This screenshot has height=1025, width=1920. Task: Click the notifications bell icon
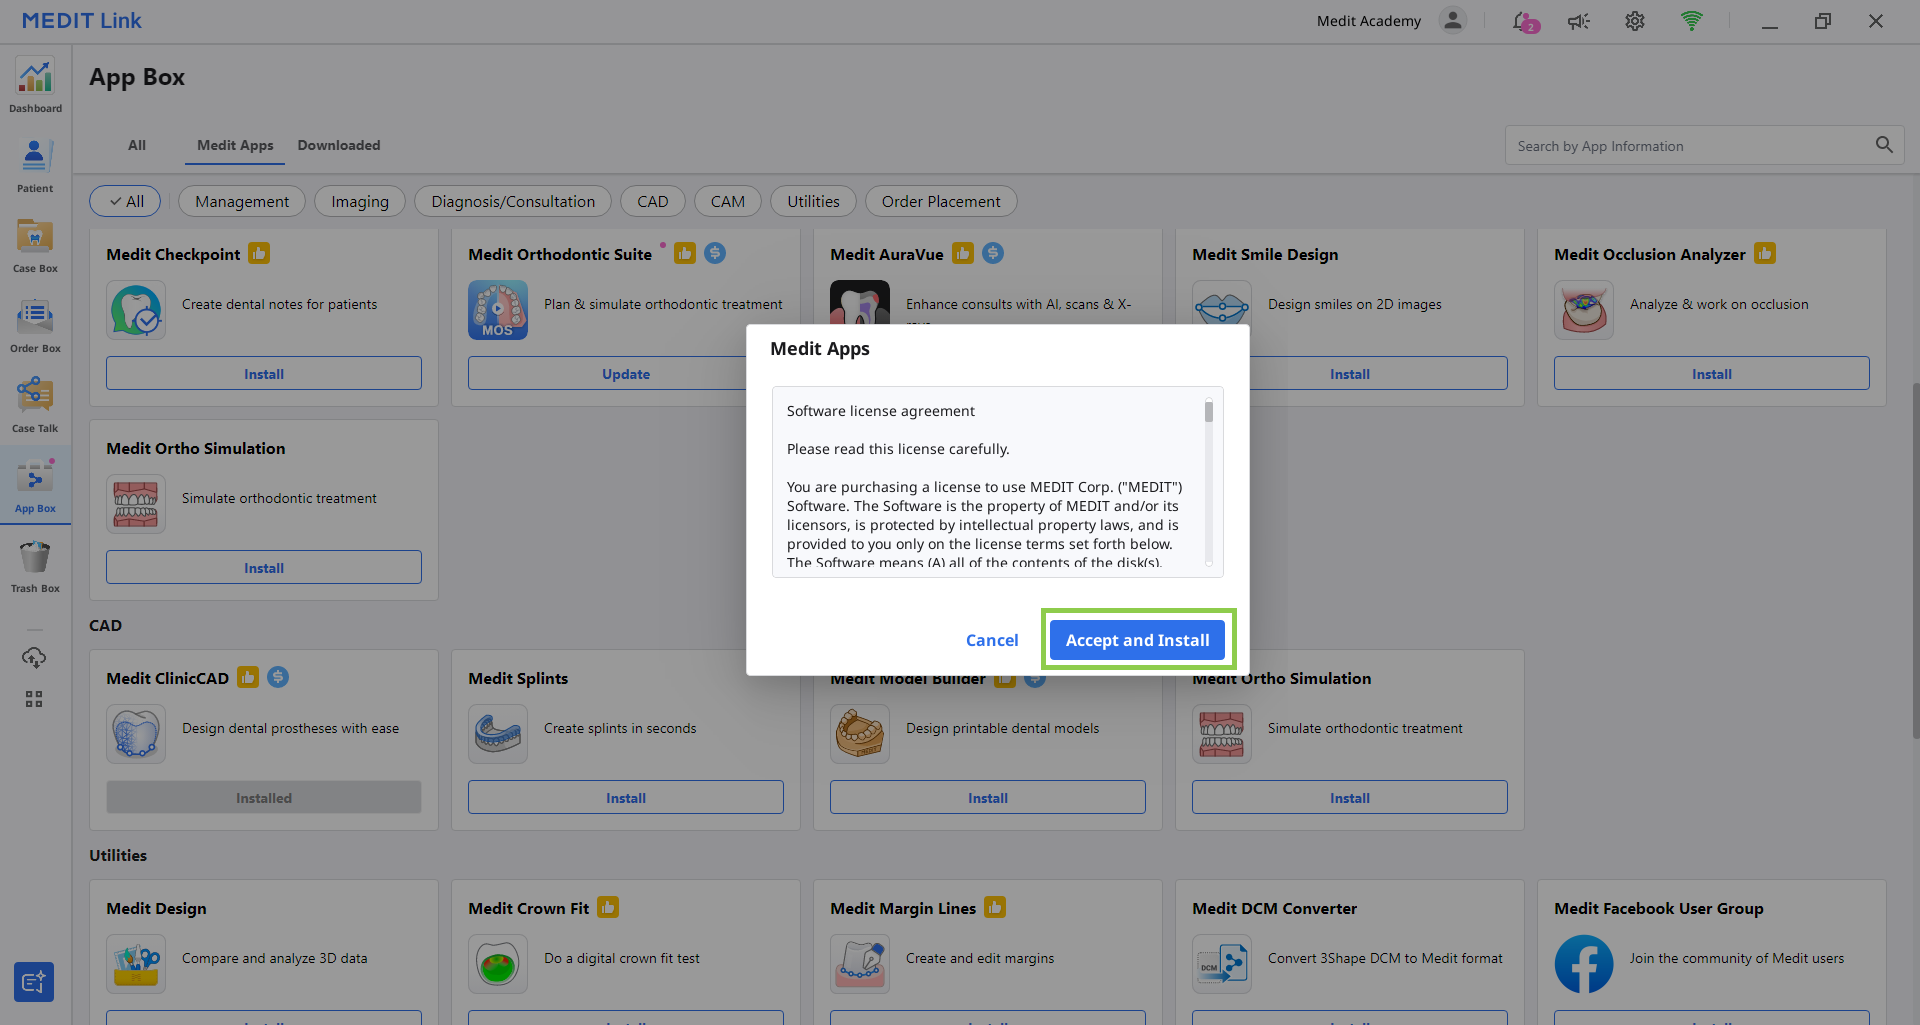pos(1524,21)
